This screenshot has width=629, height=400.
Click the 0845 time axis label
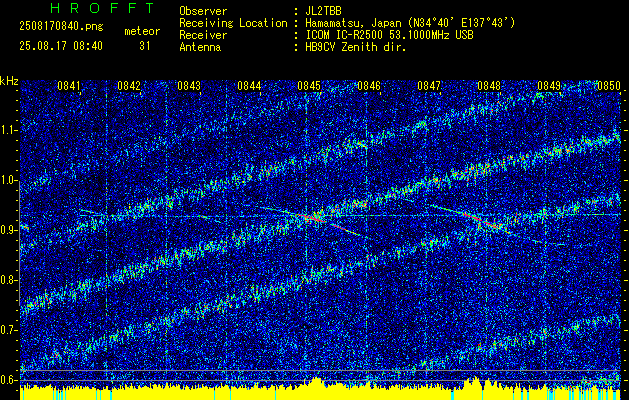click(309, 86)
